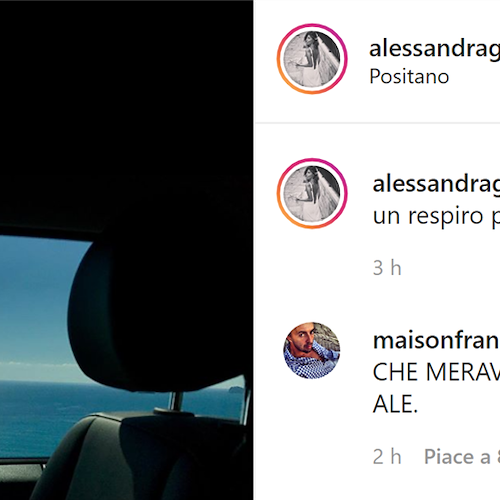The width and height of the screenshot is (500, 500).
Task: Click the "un respiro" caption text
Action: coord(436,216)
